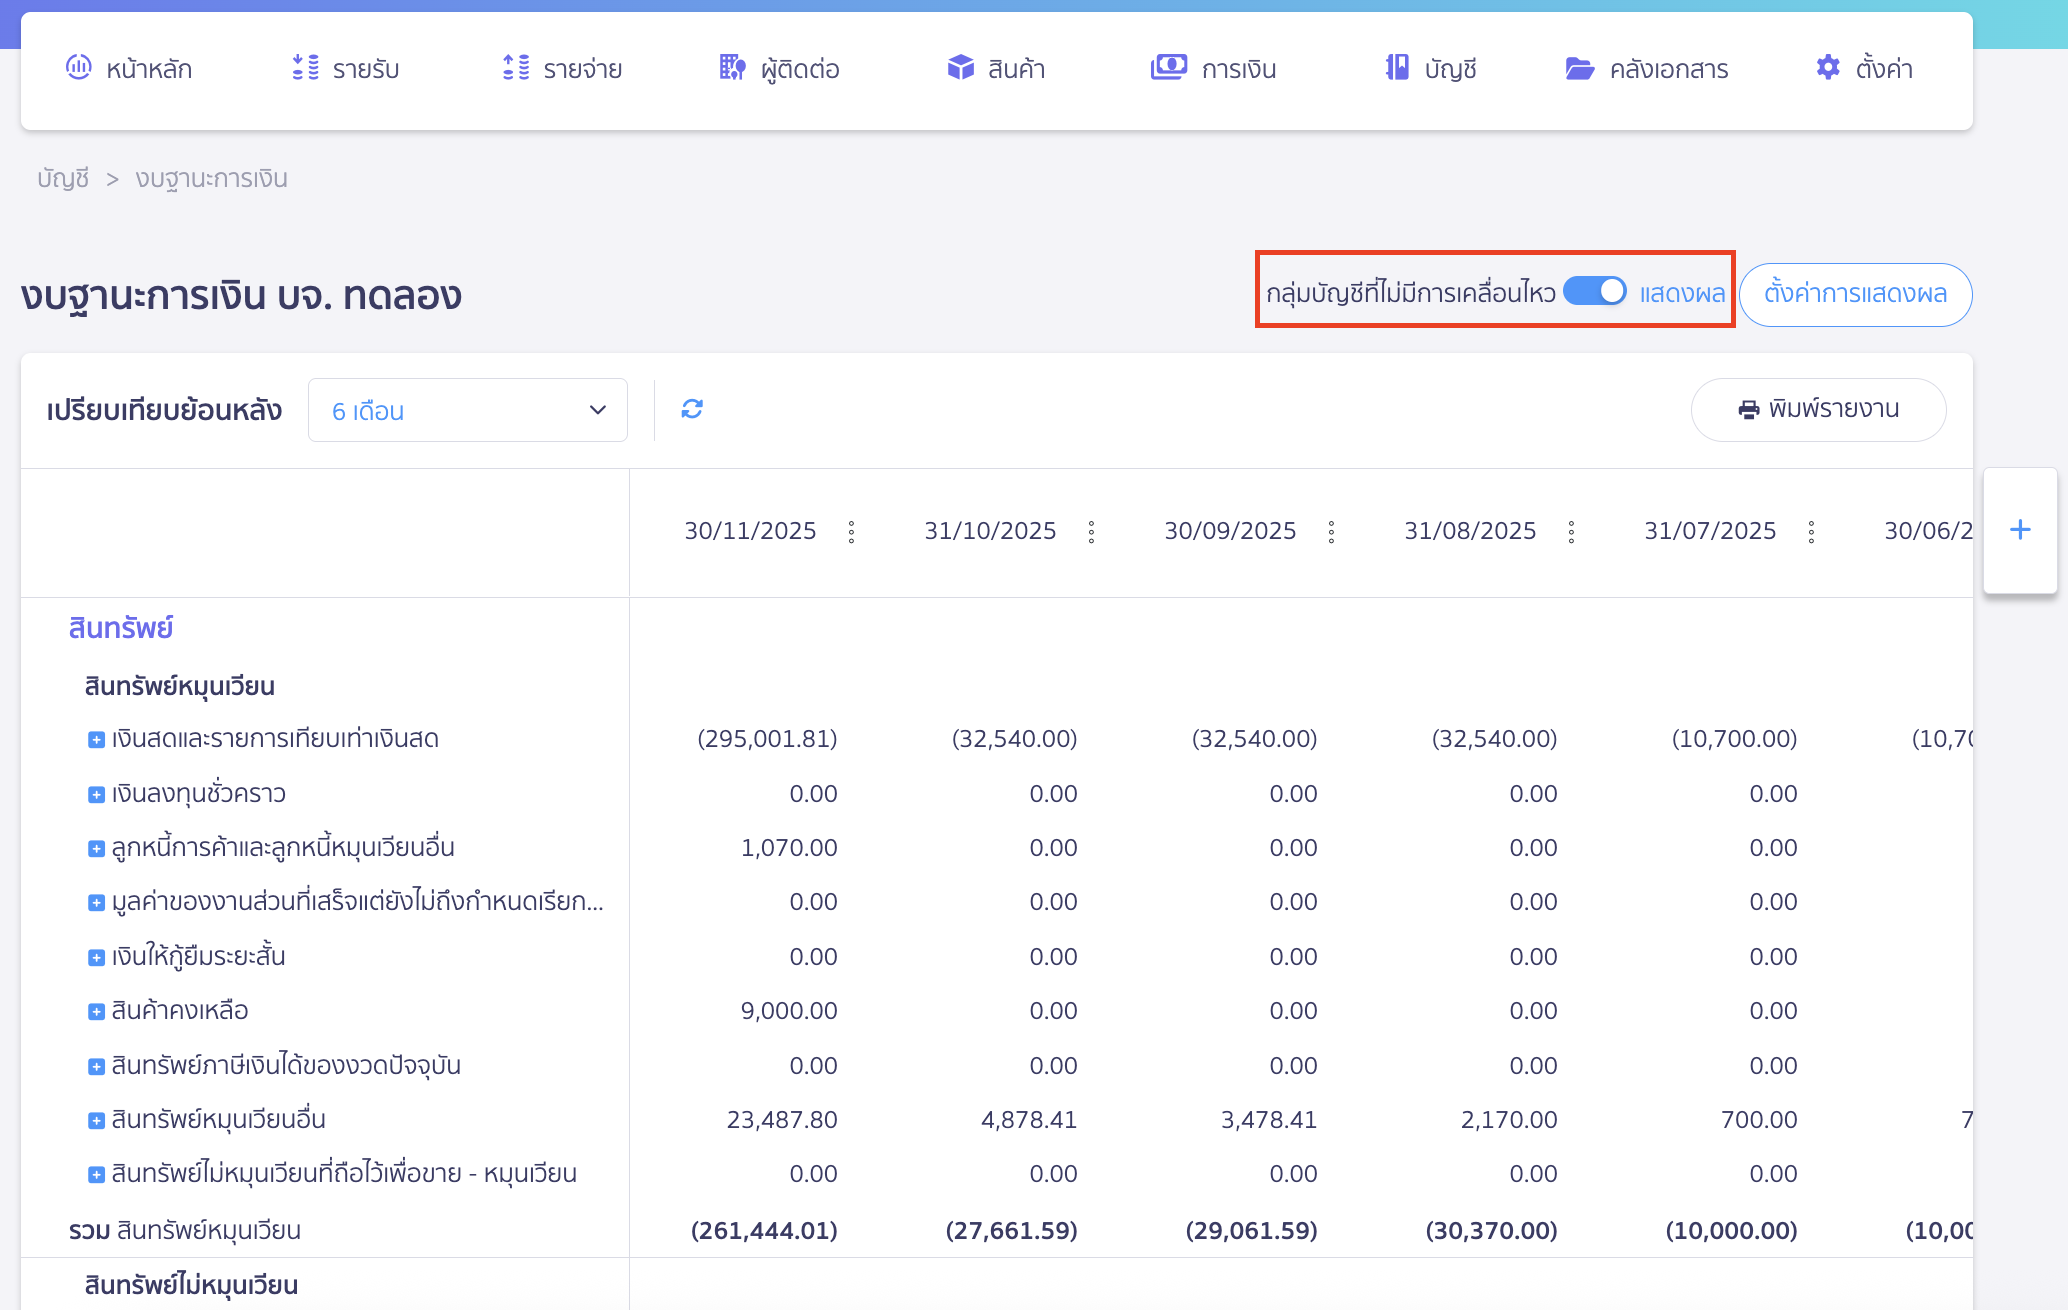Expand เงินสดและรายการเทียบเท่าเงินสด row
Screen dimensions: 2068x1310
pyautogui.click(x=96, y=740)
